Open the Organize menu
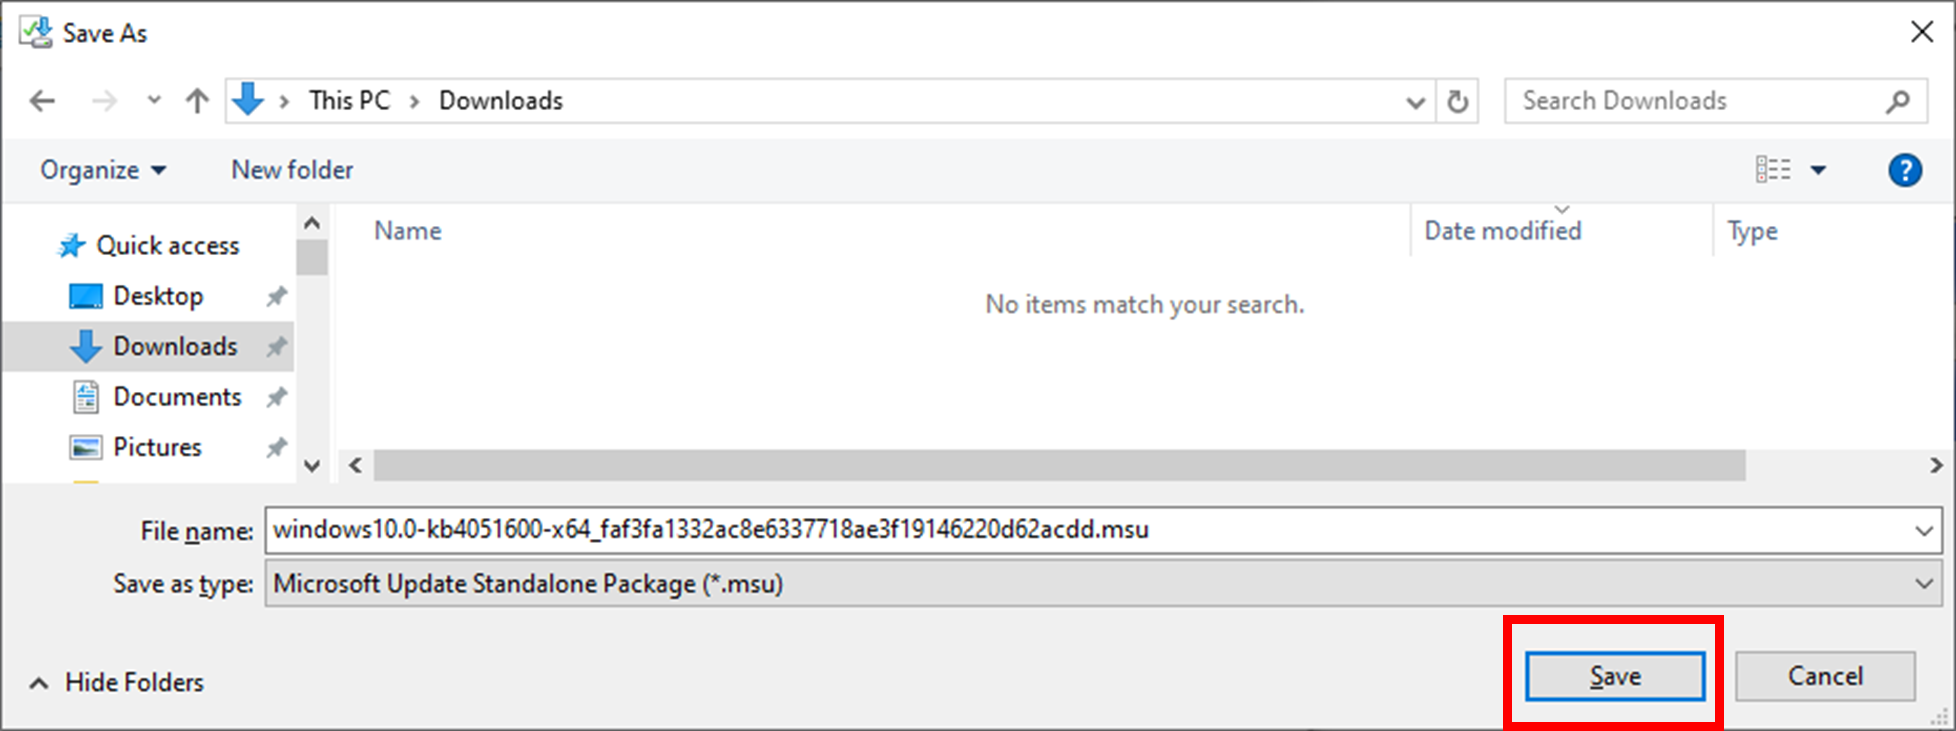 pyautogui.click(x=102, y=170)
